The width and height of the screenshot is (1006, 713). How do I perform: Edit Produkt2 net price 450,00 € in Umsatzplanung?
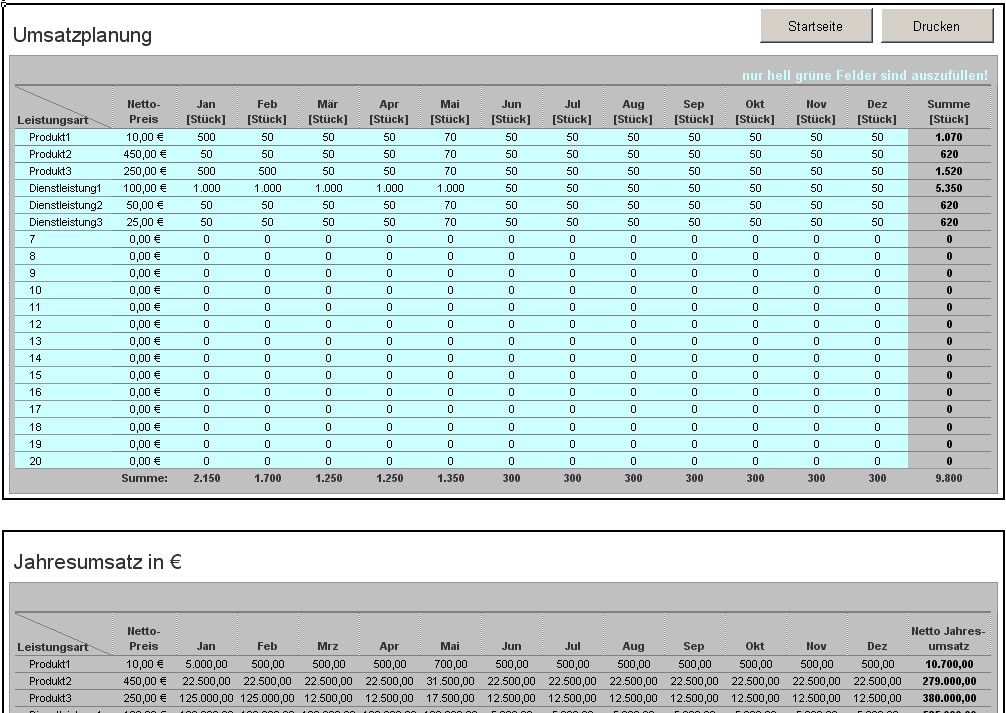[x=144, y=154]
